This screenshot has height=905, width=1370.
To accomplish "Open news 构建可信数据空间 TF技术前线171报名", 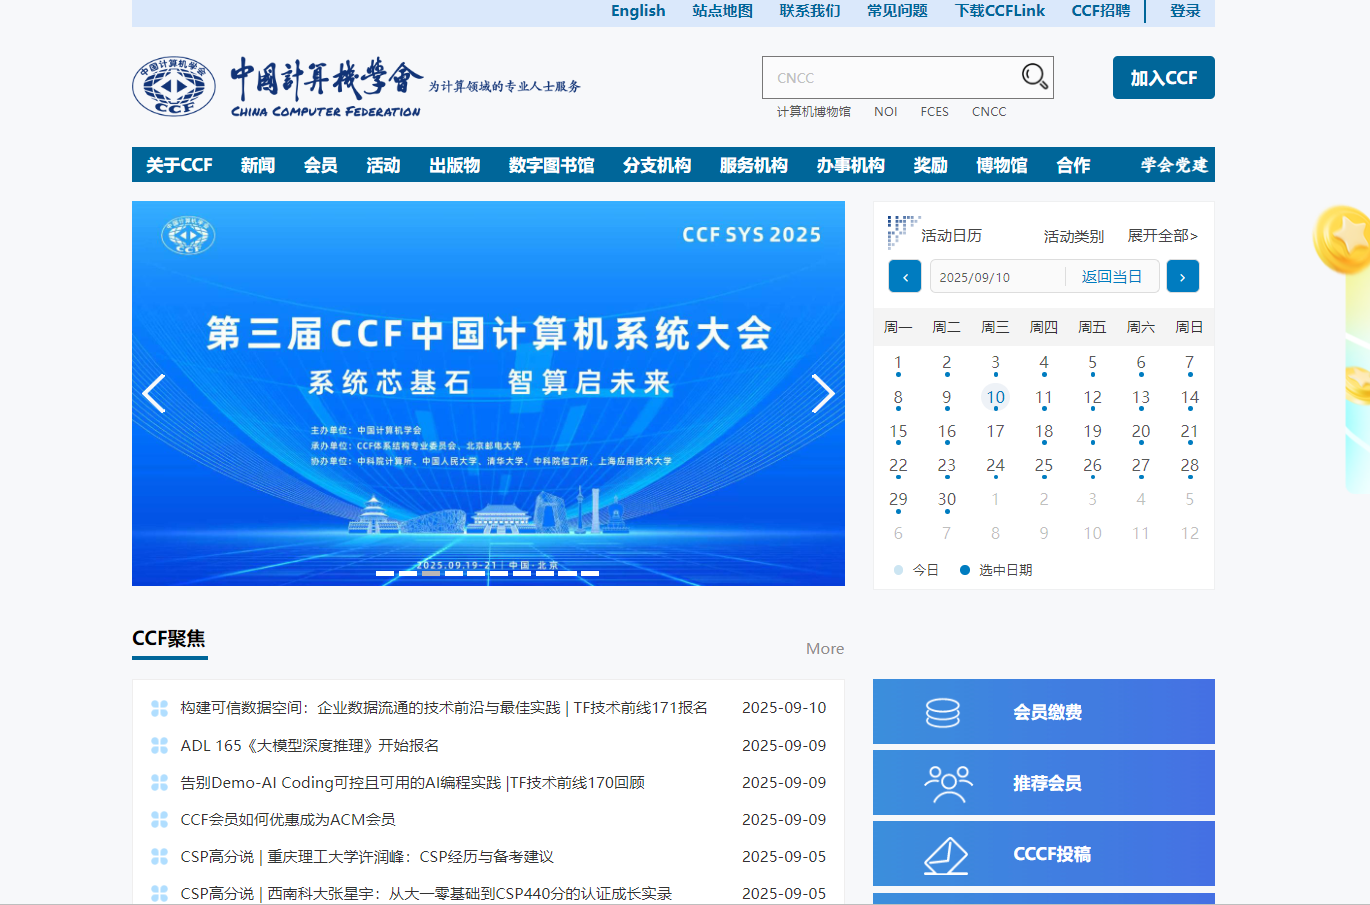I will point(444,708).
